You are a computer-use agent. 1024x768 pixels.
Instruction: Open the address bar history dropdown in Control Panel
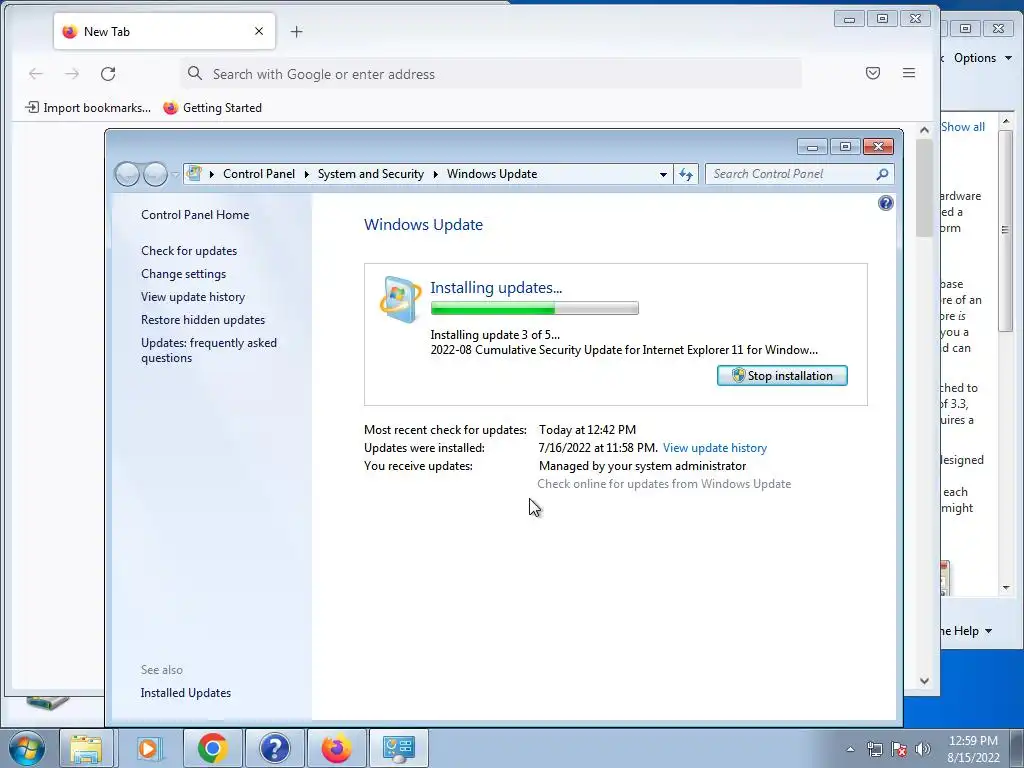point(664,174)
